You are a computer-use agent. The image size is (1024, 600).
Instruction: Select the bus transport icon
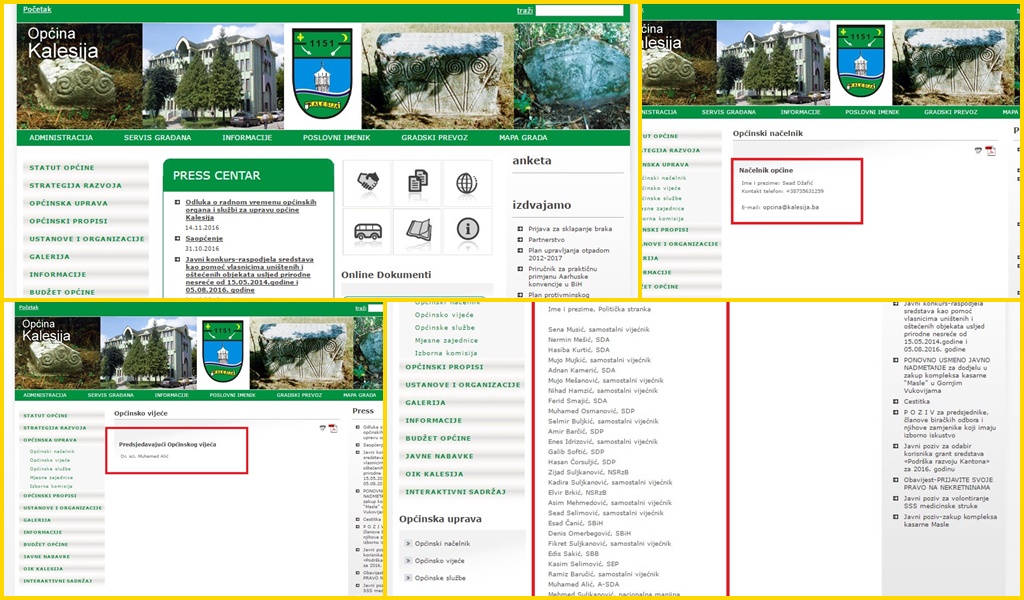coord(367,232)
